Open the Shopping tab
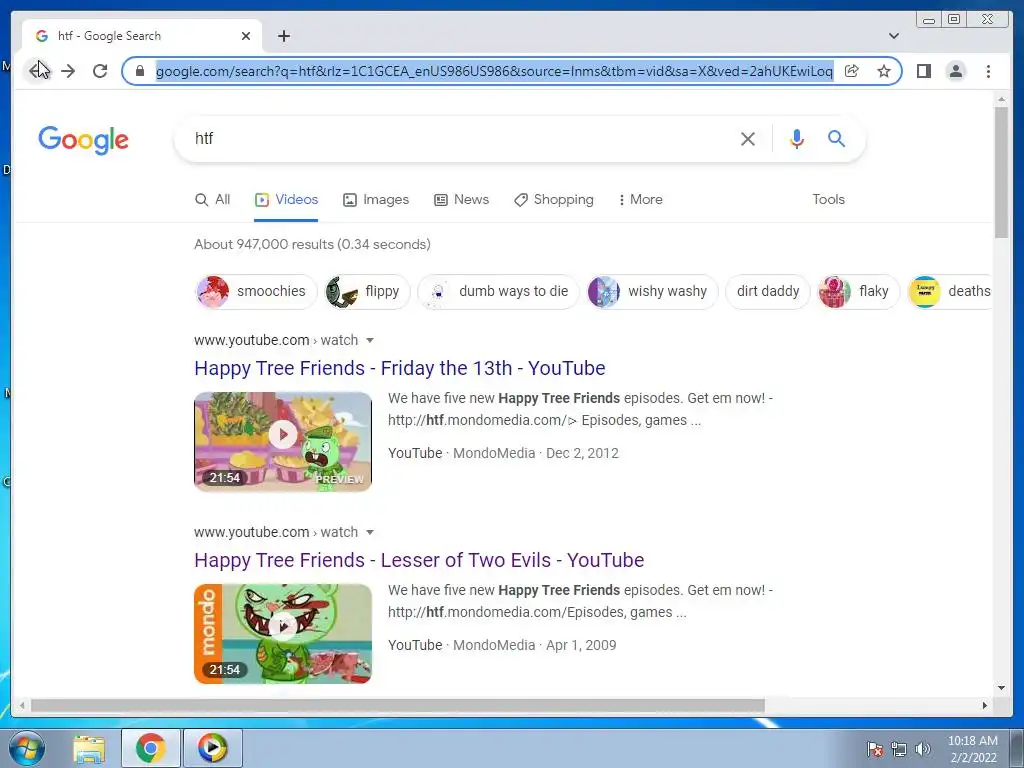 tap(553, 199)
